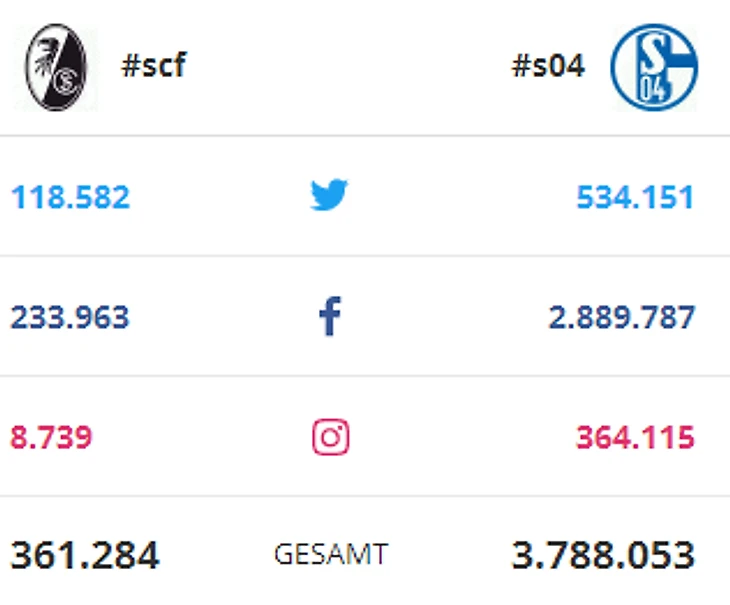Select Schalke's Facebook count 2.889.787

[x=621, y=318]
